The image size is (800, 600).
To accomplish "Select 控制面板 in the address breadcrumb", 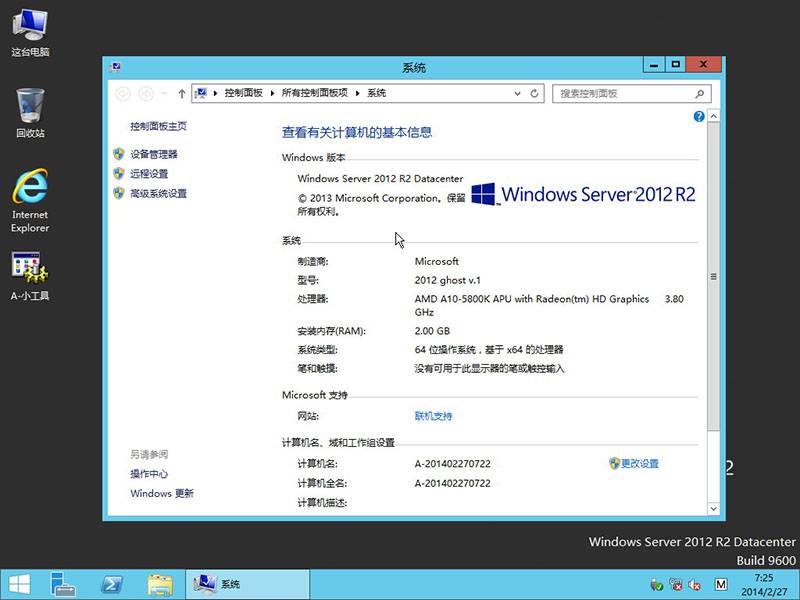I will (243, 93).
